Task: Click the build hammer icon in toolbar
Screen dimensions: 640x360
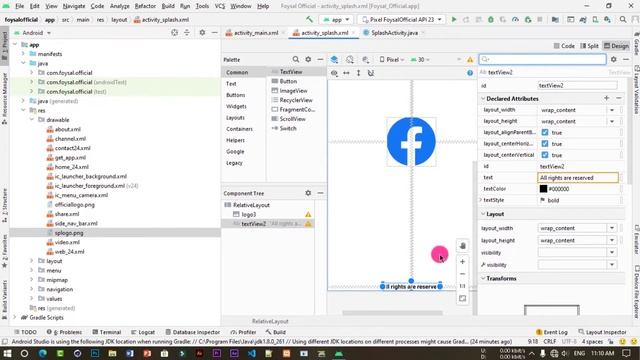Action: (x=309, y=20)
